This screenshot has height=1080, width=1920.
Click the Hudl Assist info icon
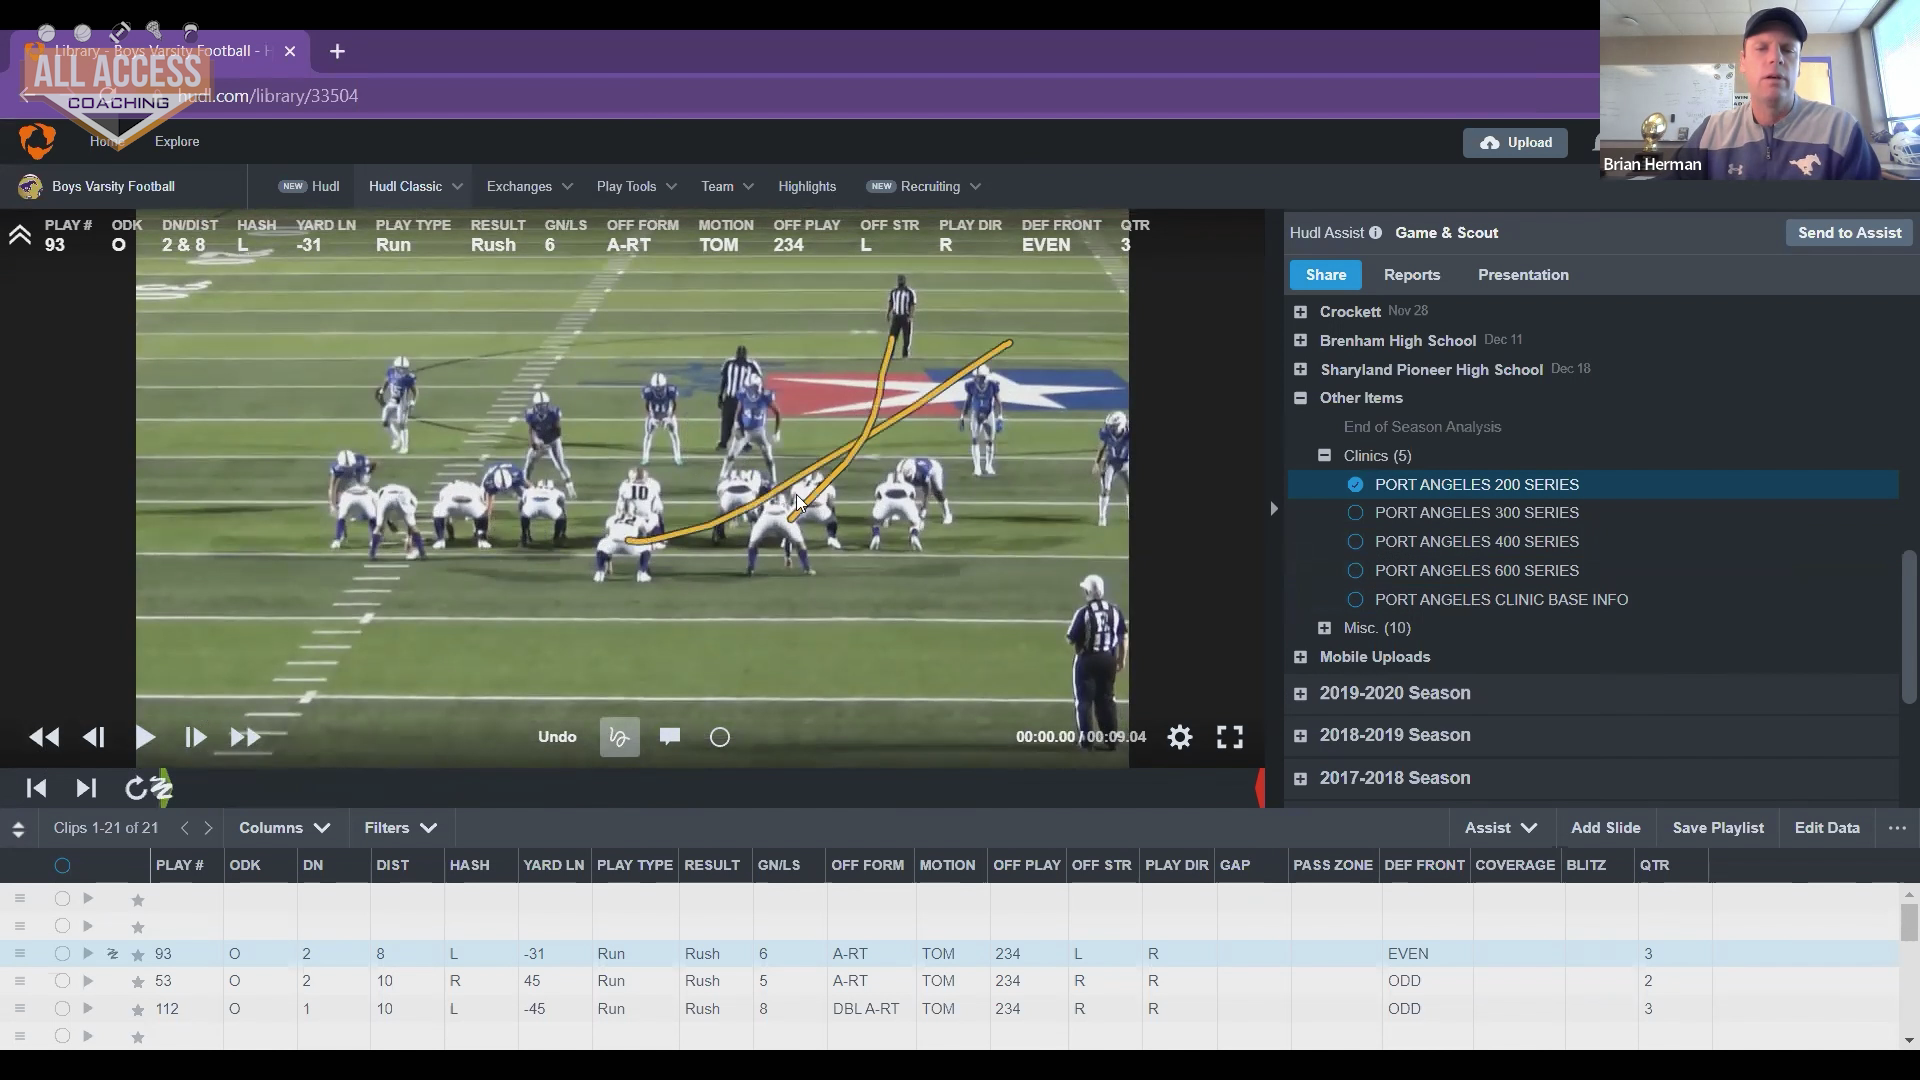(1376, 233)
